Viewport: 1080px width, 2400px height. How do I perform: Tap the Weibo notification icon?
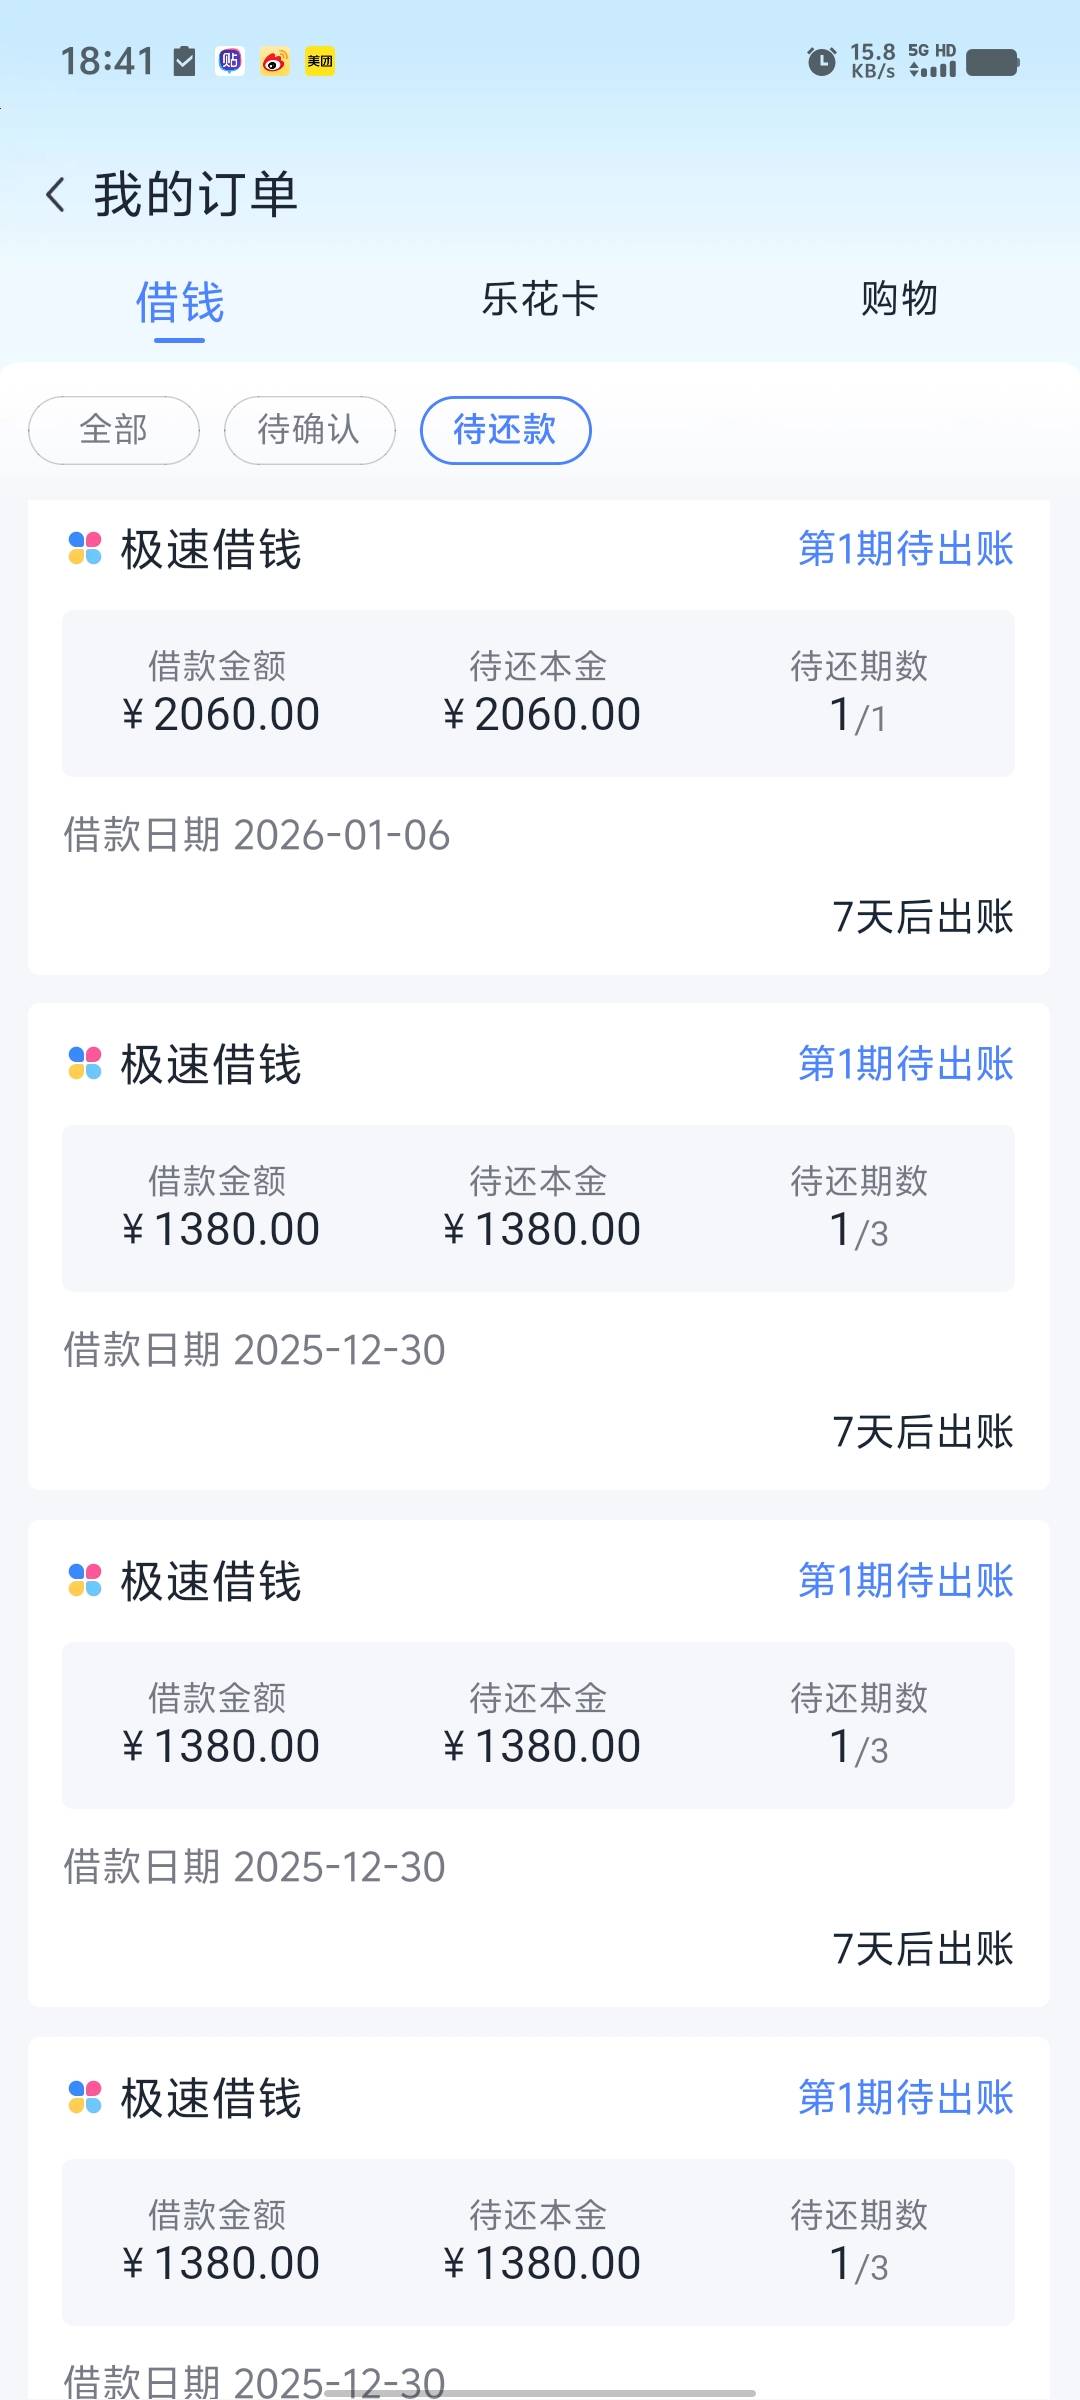pos(275,62)
